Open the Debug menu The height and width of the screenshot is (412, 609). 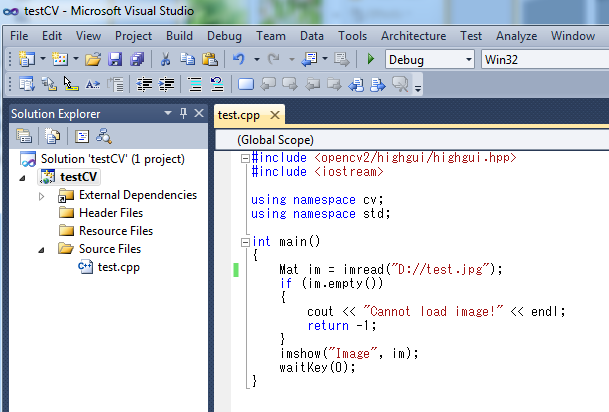coord(224,36)
